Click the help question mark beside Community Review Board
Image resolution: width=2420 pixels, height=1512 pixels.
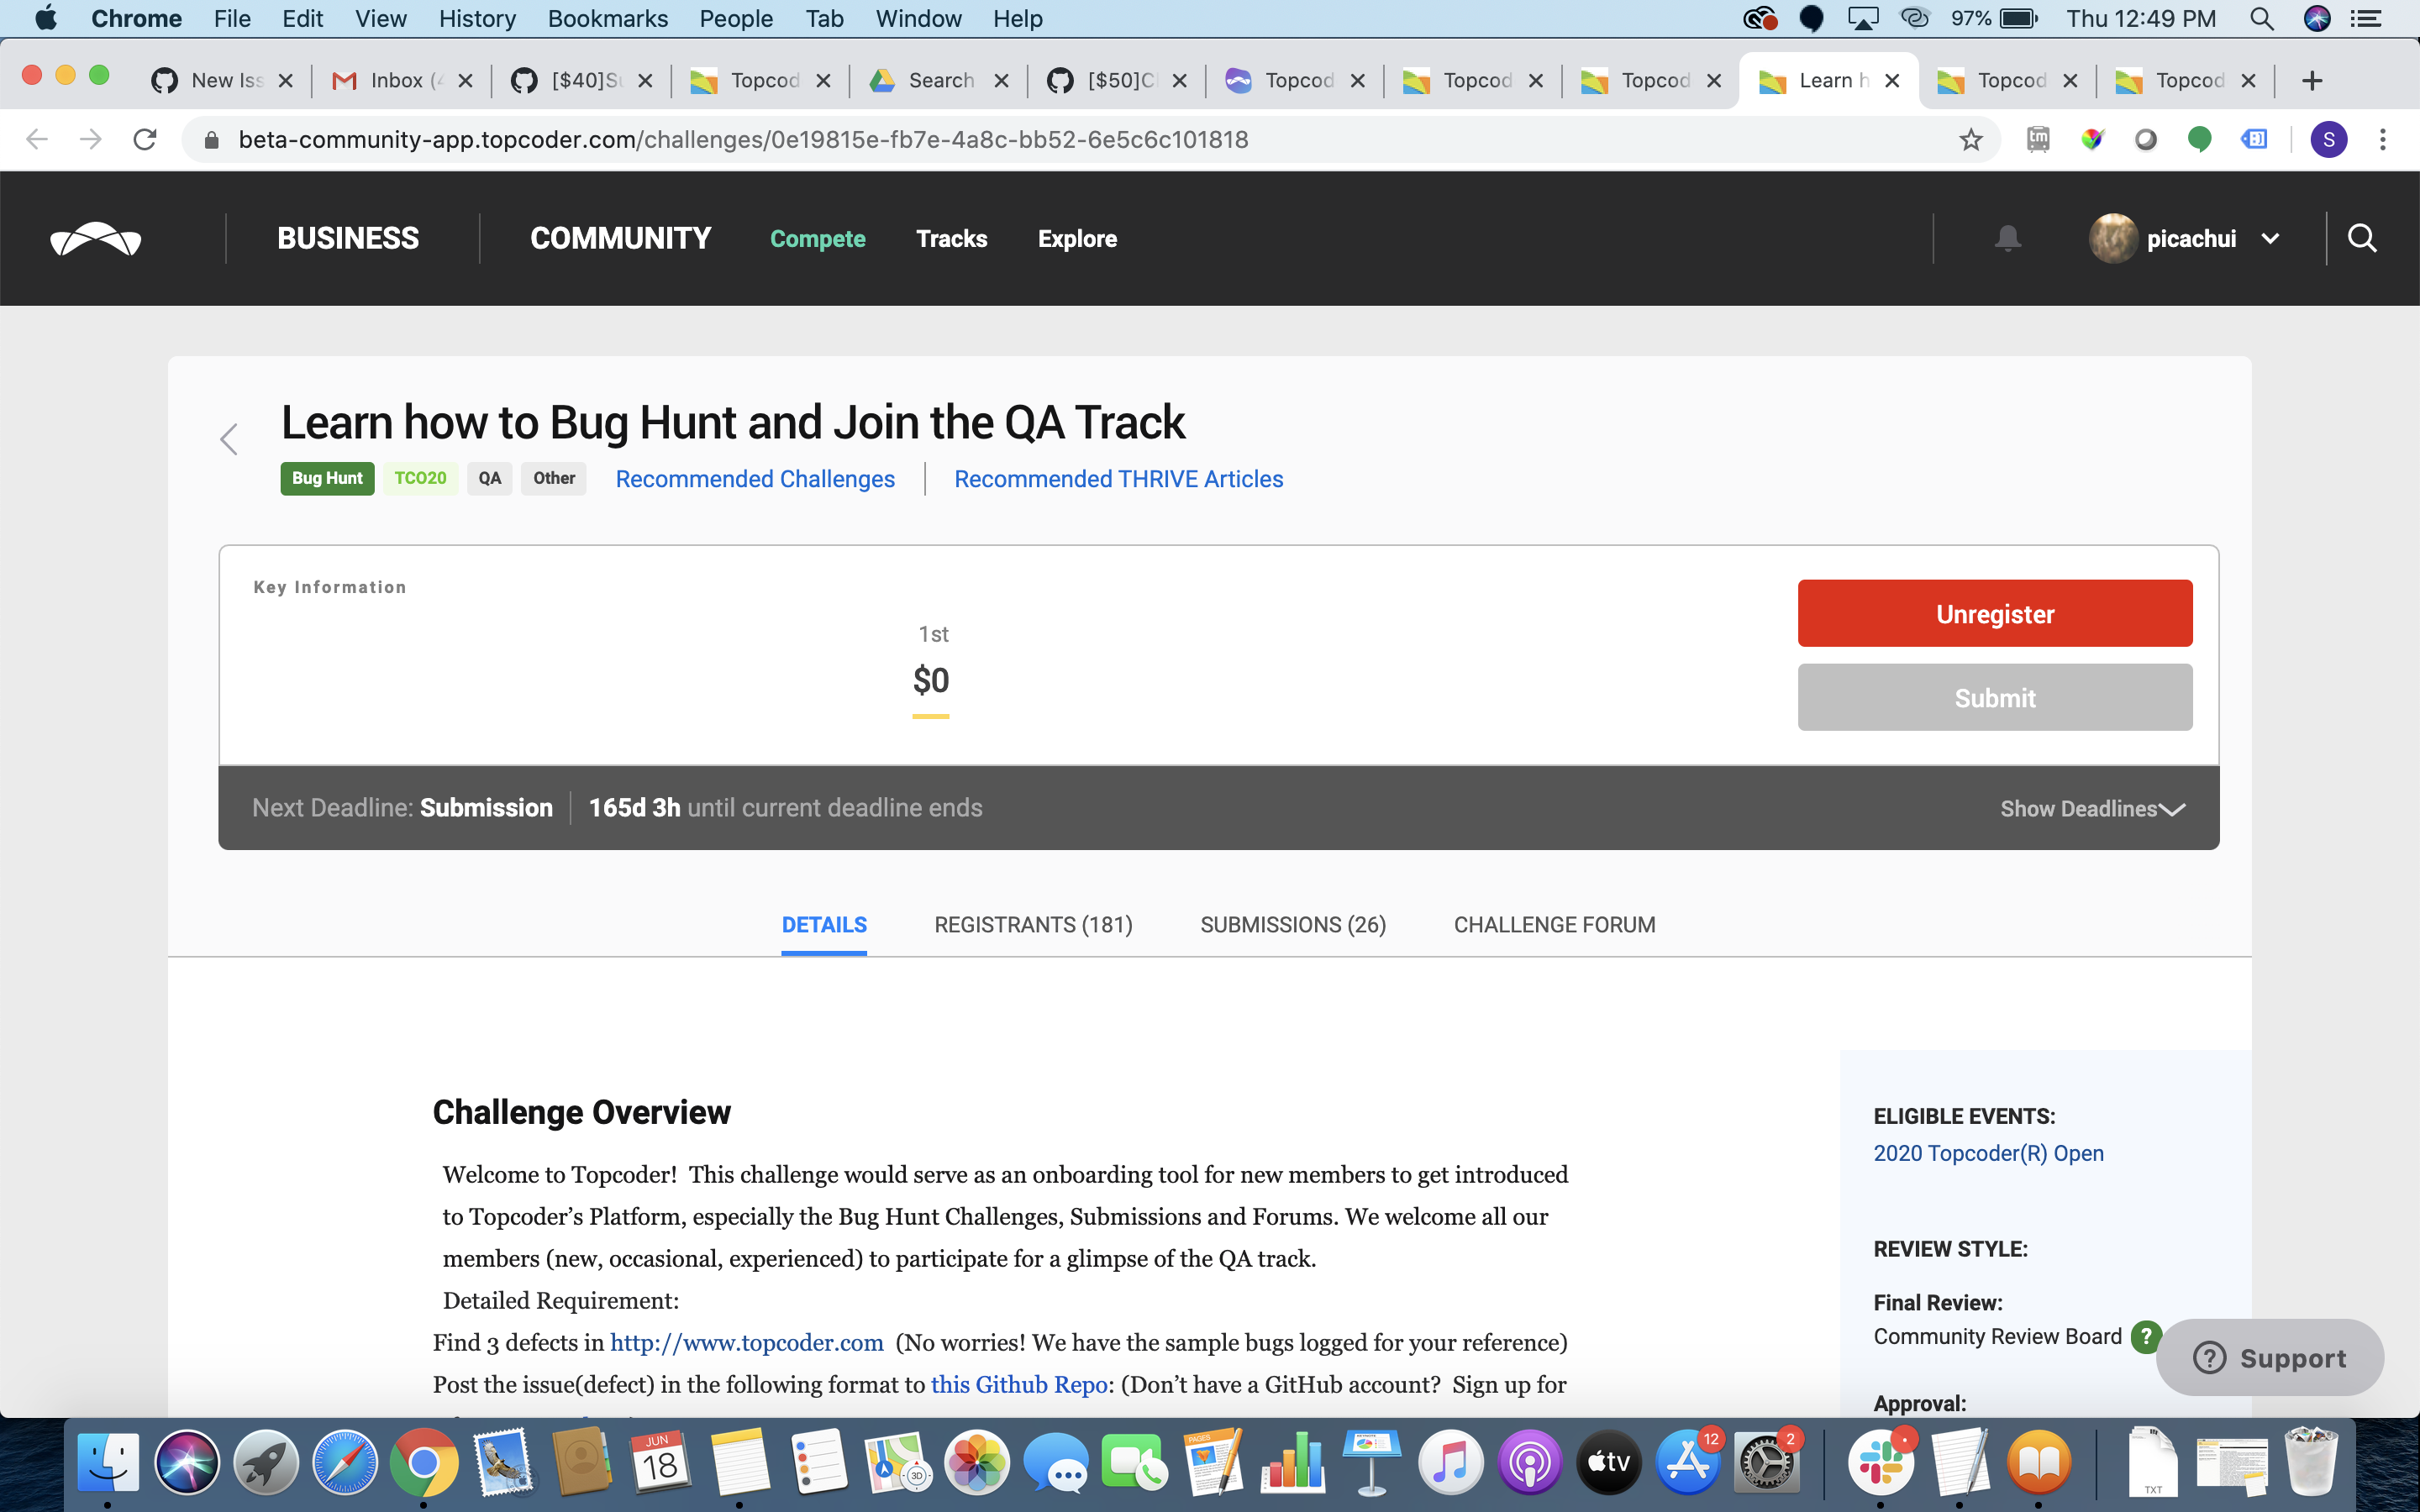click(2144, 1336)
